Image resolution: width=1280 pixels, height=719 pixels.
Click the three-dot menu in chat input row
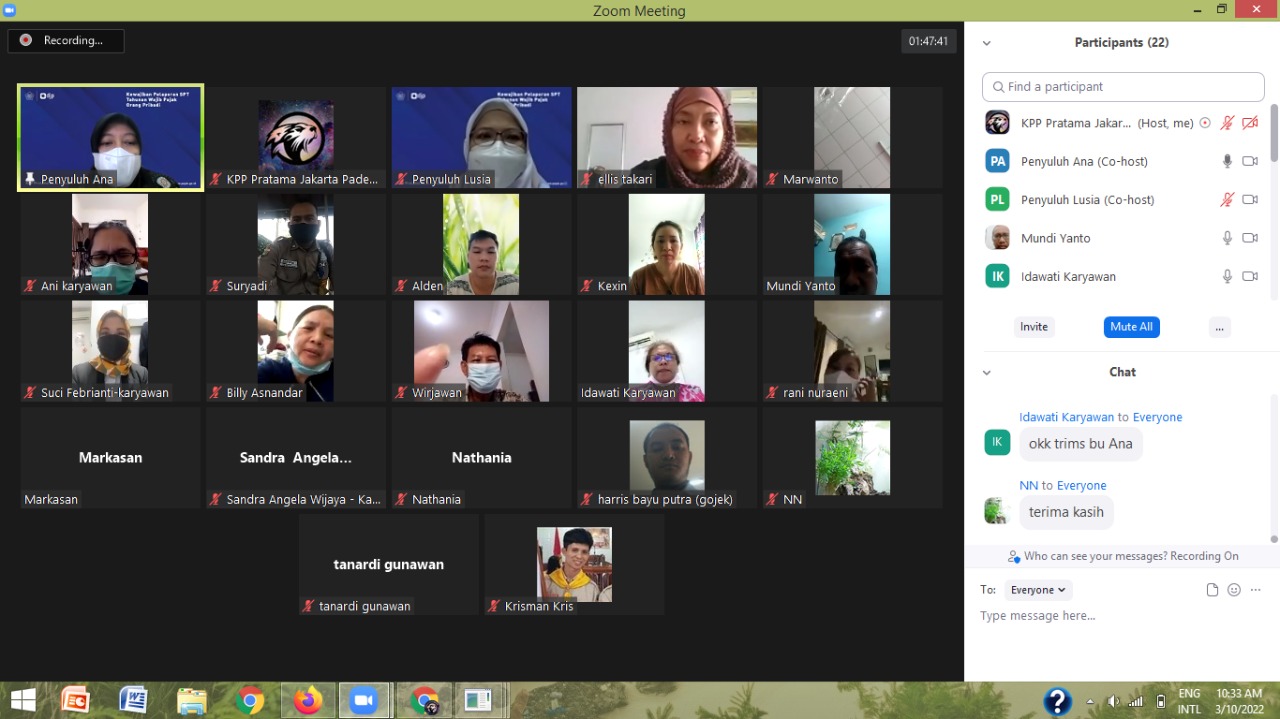[1256, 590]
